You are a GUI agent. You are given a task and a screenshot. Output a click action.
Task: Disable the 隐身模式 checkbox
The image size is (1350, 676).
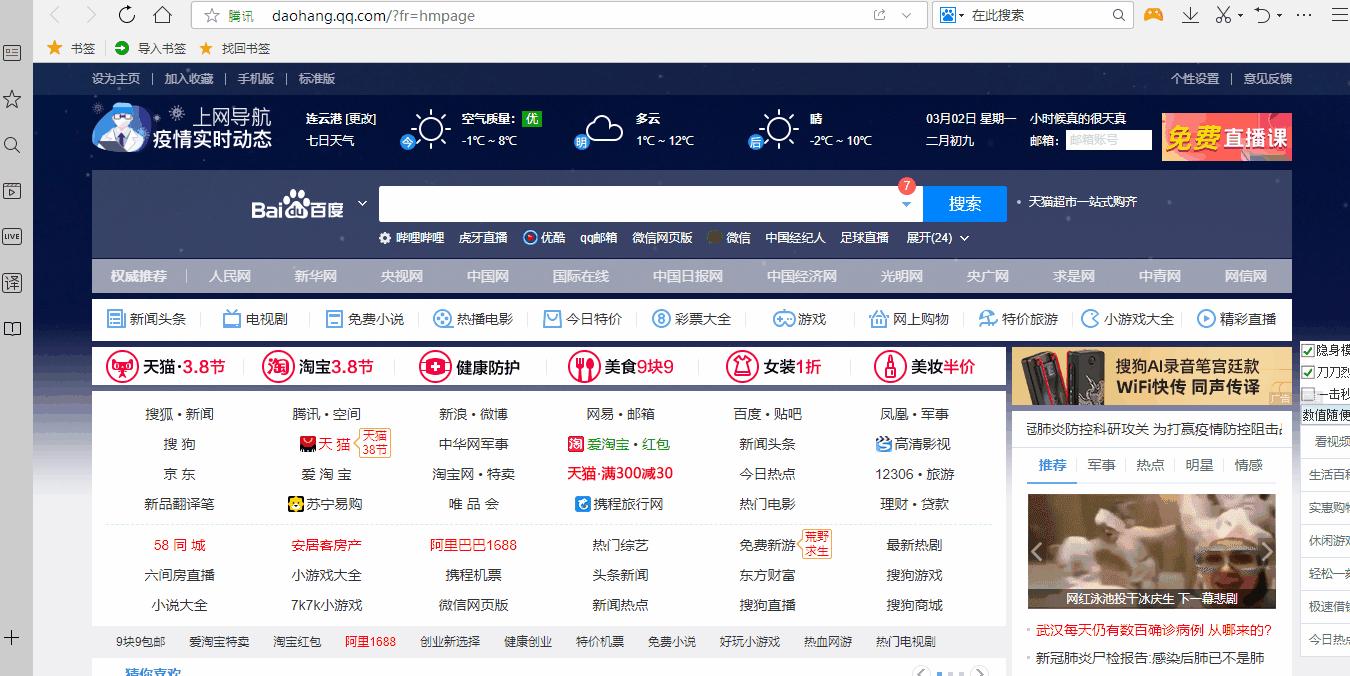[x=1308, y=352]
